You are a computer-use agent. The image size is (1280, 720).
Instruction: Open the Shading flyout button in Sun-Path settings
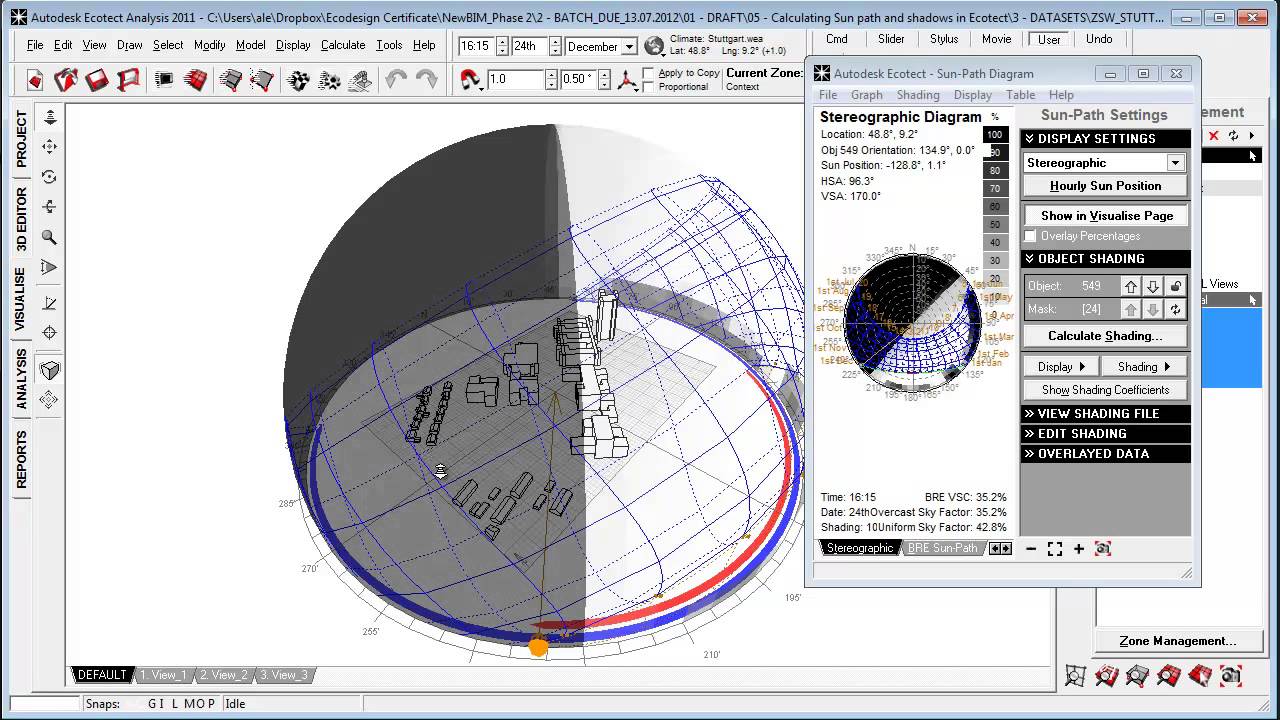click(1145, 367)
